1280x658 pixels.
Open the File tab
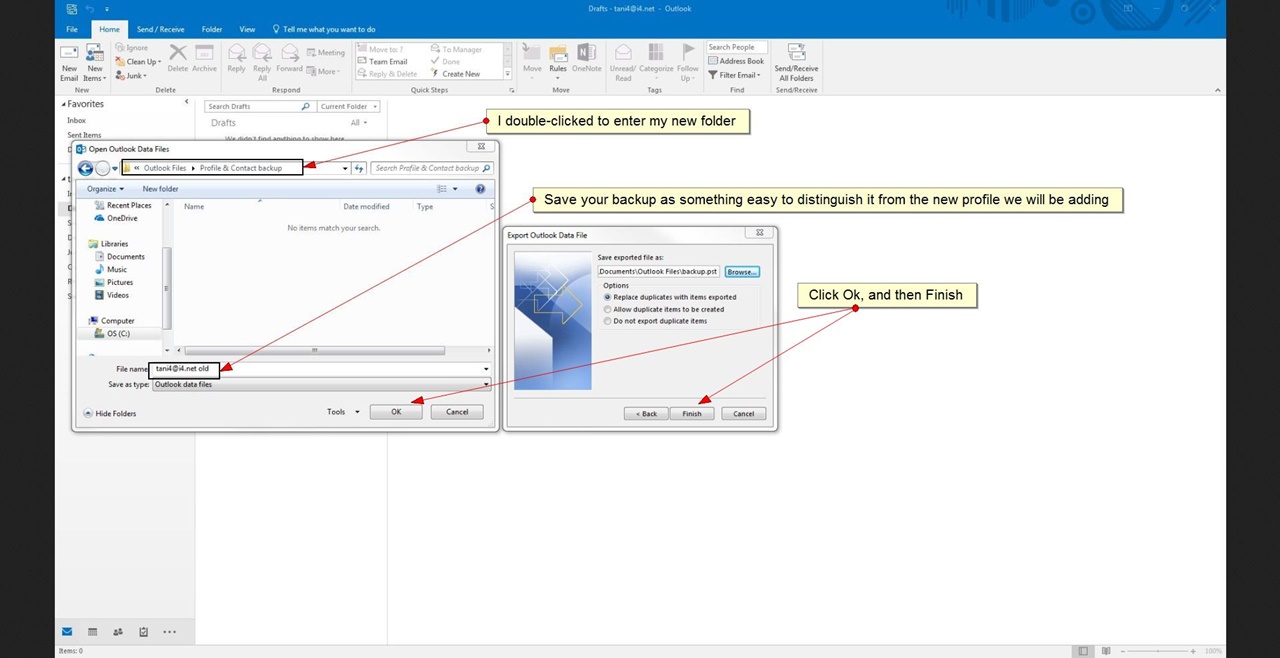(x=72, y=30)
